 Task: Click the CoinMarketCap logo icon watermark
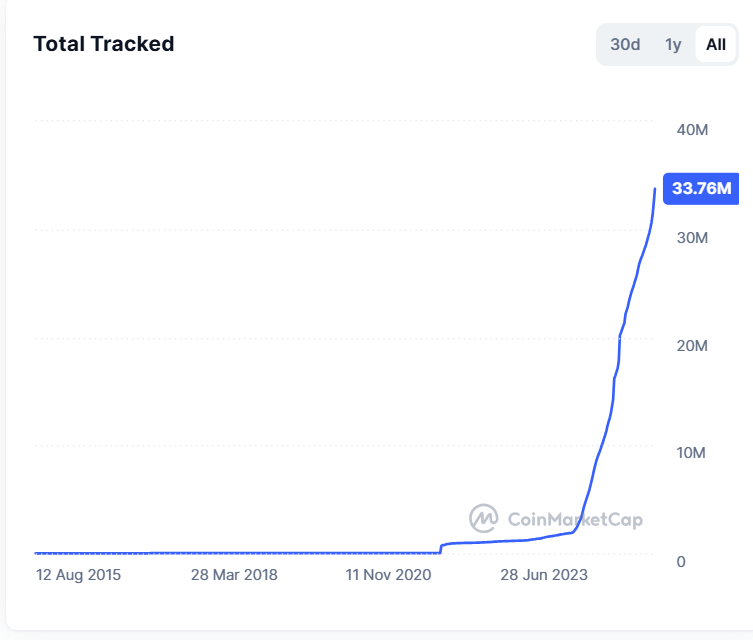point(484,518)
